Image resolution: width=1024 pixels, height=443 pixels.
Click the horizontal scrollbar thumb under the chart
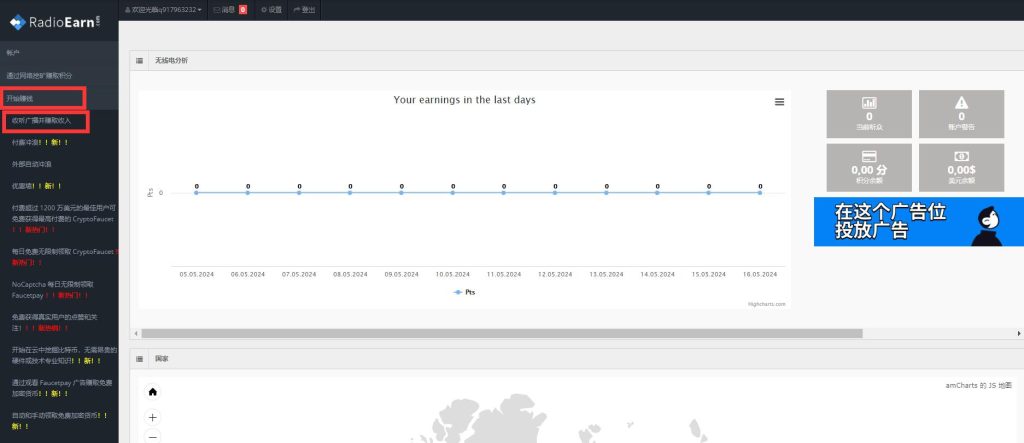pyautogui.click(x=502, y=333)
